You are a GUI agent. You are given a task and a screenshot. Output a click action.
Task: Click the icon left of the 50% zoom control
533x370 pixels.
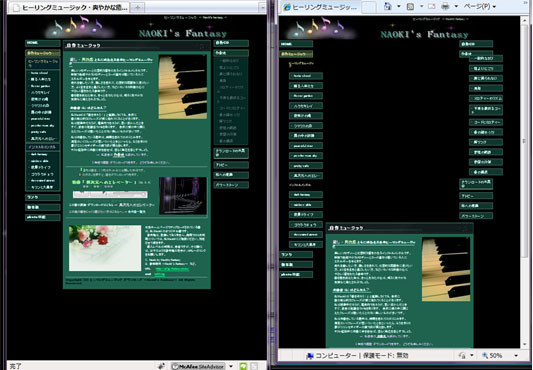(x=462, y=355)
